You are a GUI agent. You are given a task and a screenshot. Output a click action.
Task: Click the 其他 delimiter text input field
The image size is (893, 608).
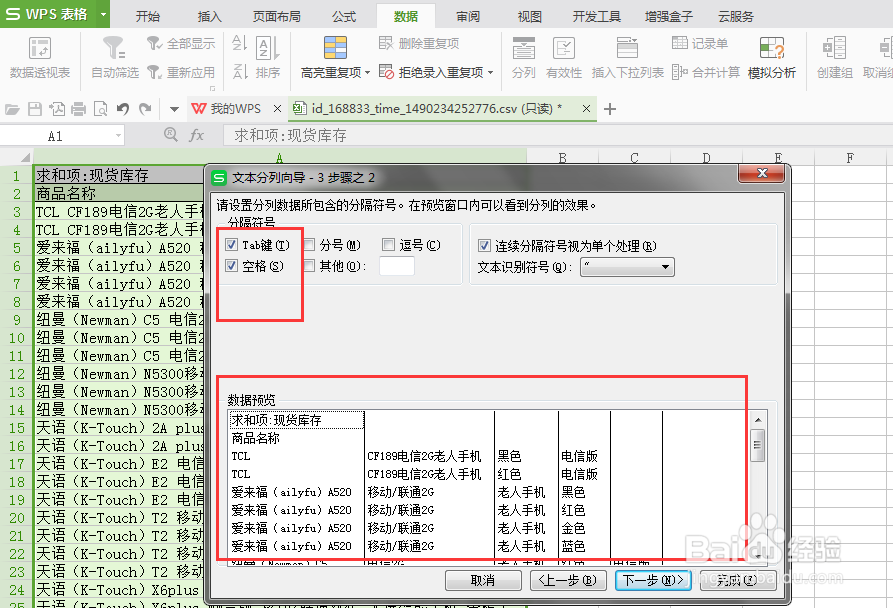(397, 266)
